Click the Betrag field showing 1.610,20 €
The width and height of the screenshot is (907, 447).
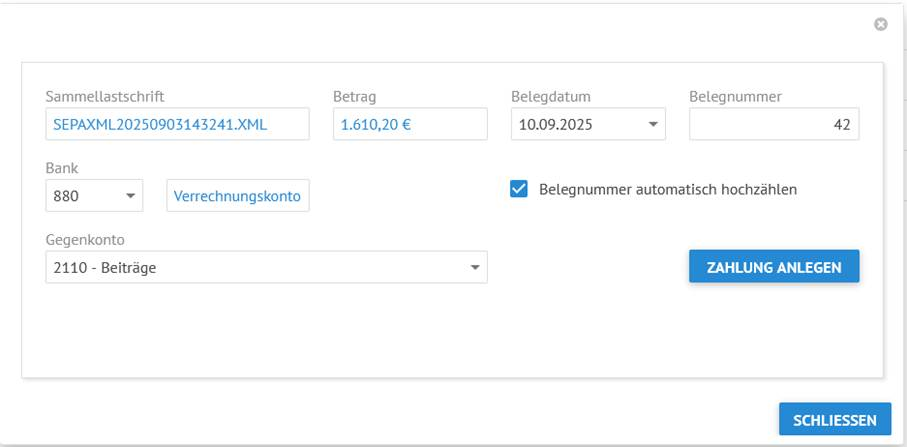pyautogui.click(x=410, y=125)
